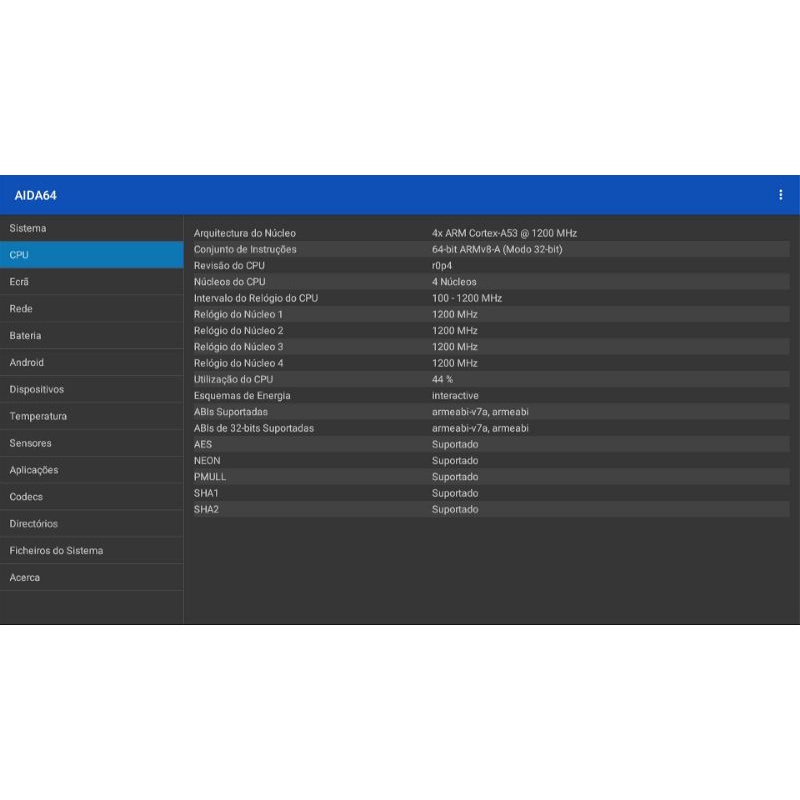The image size is (800, 800).
Task: Select the 4 Núcleos value
Action: [x=454, y=282]
